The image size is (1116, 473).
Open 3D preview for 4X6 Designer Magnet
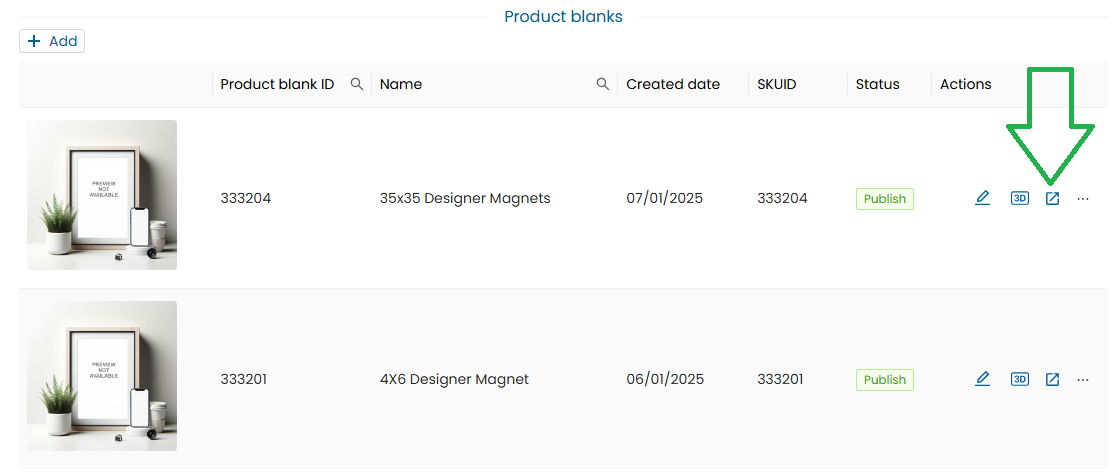(1019, 379)
